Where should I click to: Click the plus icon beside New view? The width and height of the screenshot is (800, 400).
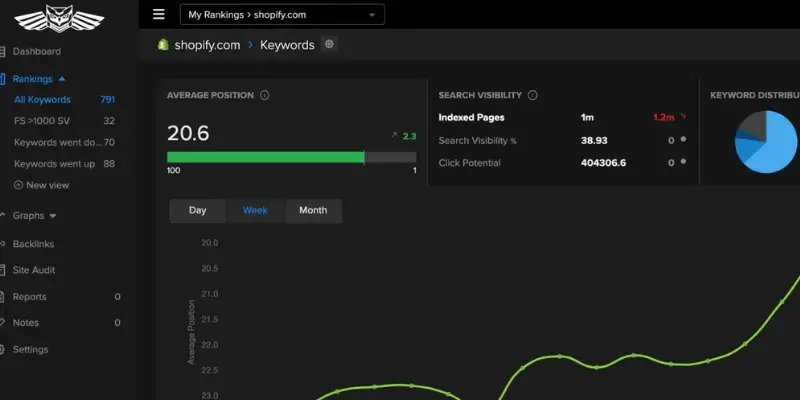coord(18,185)
